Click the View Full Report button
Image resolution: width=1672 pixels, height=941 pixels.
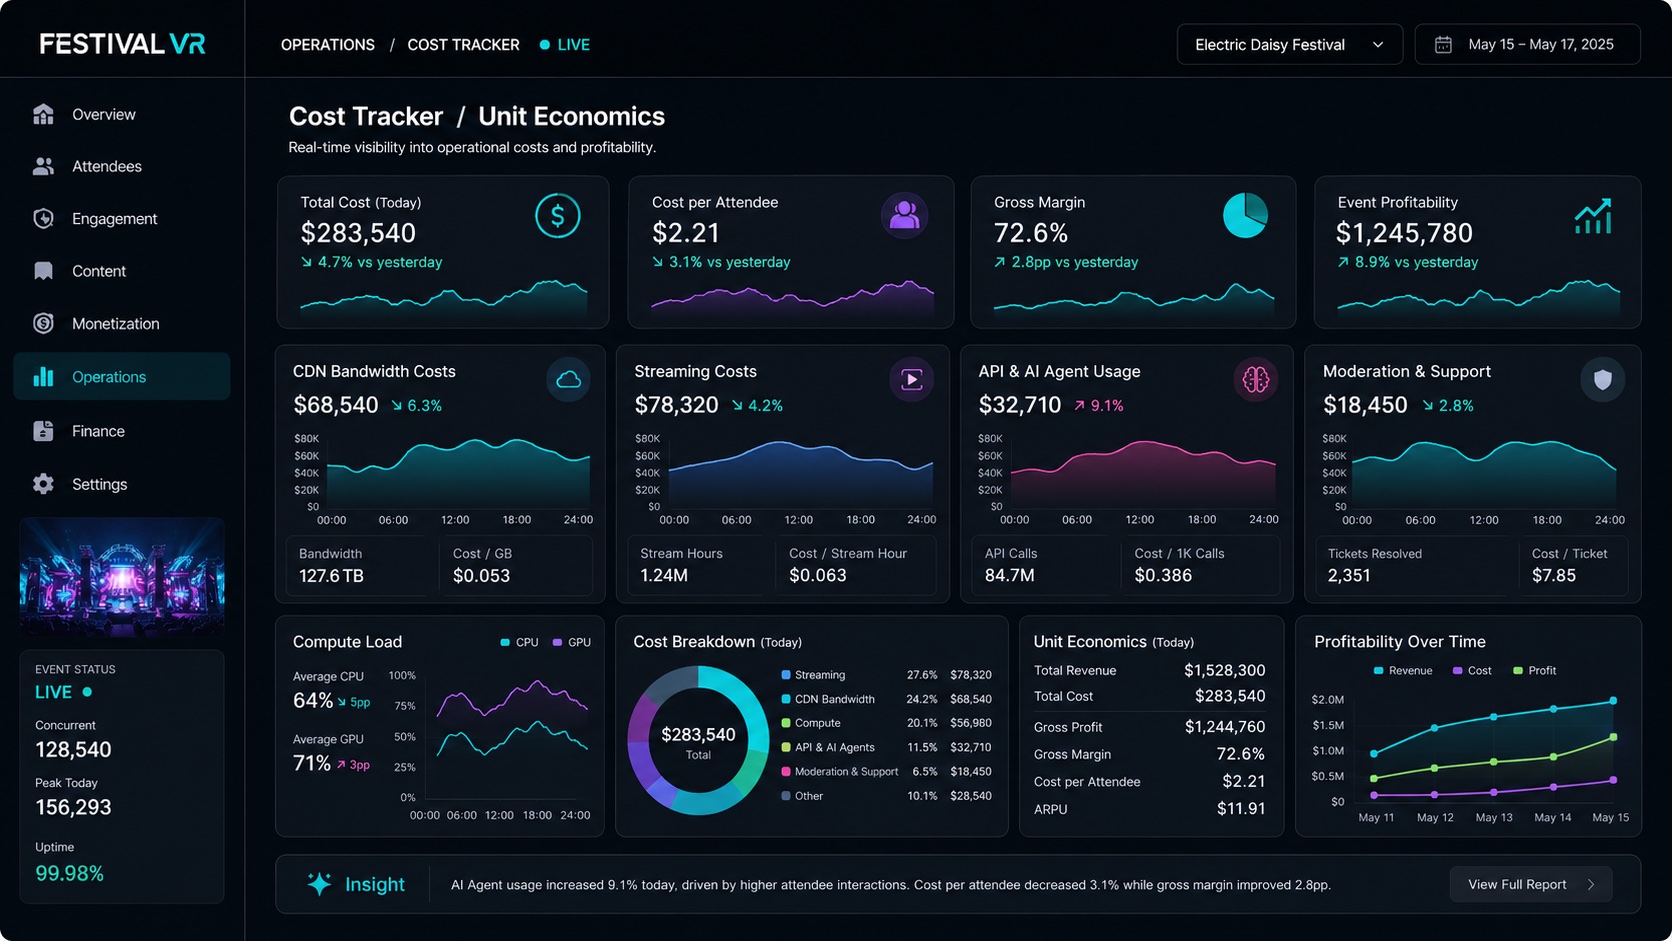click(x=1531, y=885)
